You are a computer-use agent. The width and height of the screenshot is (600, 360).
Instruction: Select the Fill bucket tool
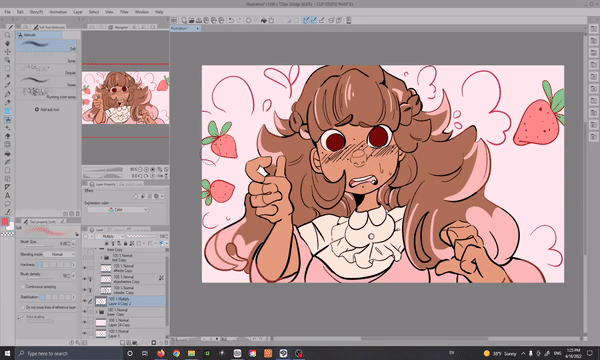click(7, 153)
